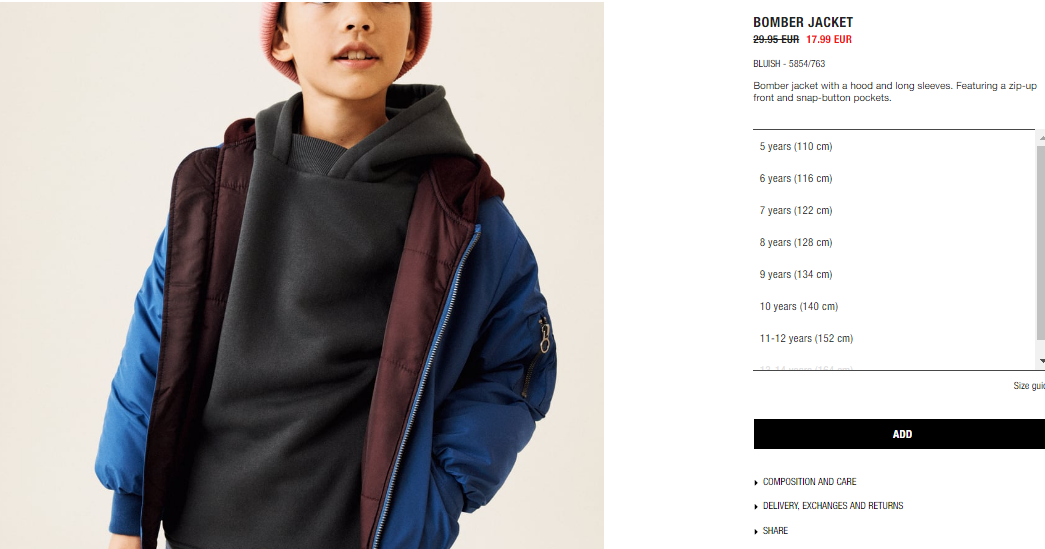Click the Bomber Jacket product title
1045x549 pixels.
803,22
